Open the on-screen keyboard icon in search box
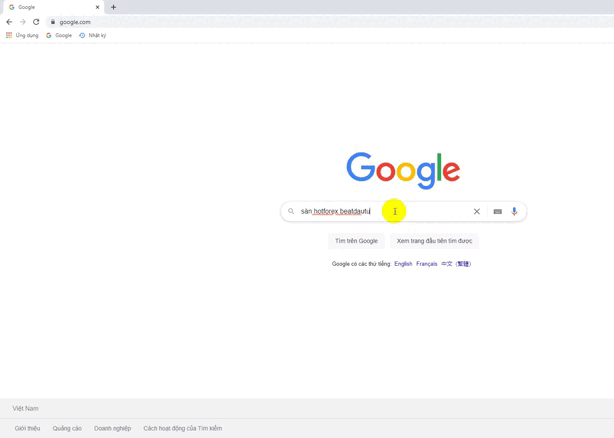This screenshot has width=614, height=438. pyautogui.click(x=498, y=211)
